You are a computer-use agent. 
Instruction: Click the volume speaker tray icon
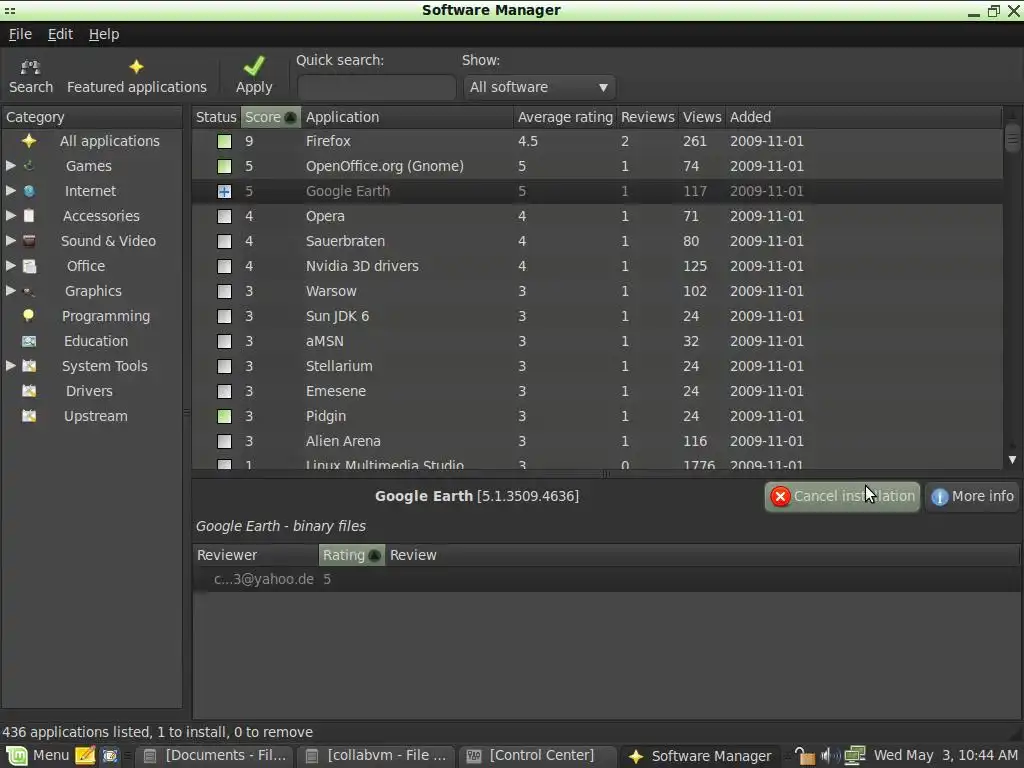829,756
